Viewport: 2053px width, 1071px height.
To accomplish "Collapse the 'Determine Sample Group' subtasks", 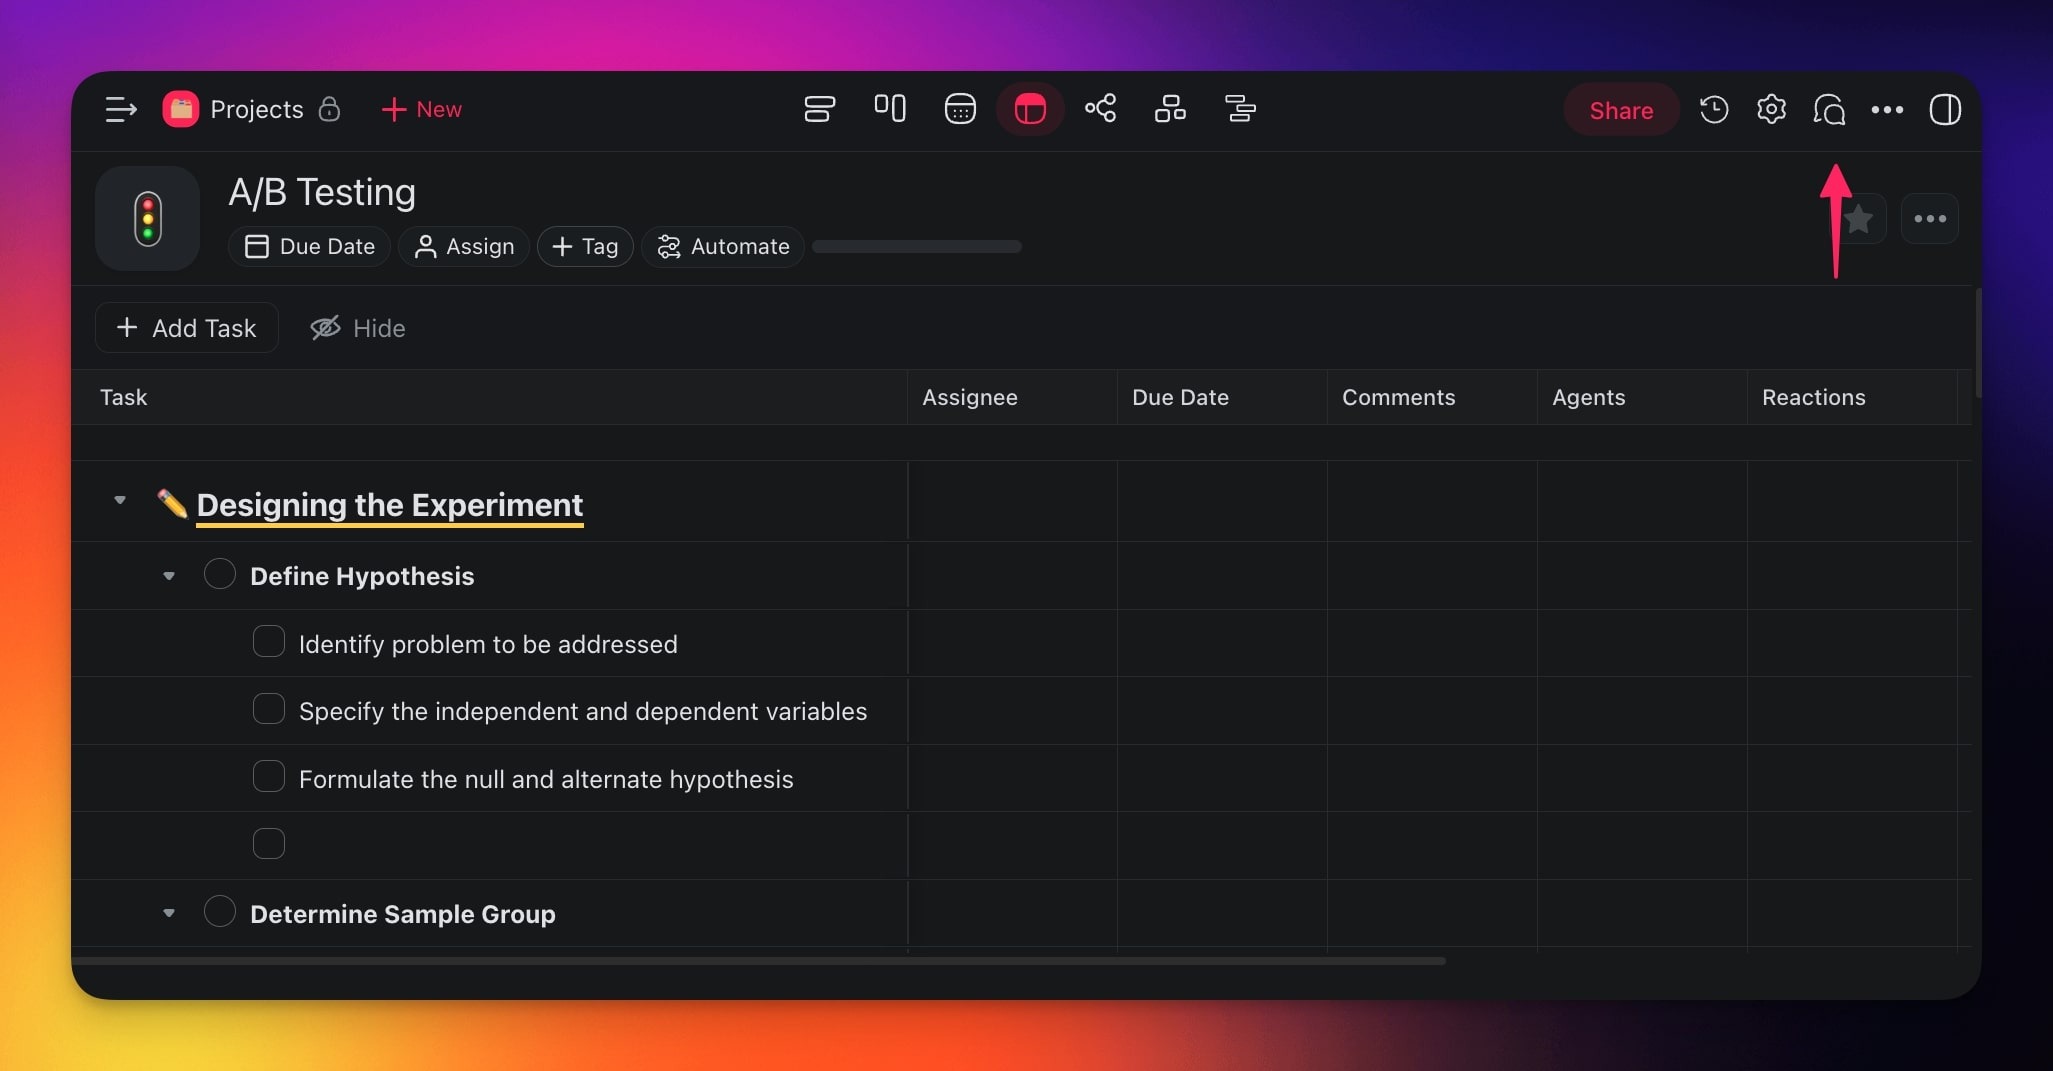I will 169,913.
